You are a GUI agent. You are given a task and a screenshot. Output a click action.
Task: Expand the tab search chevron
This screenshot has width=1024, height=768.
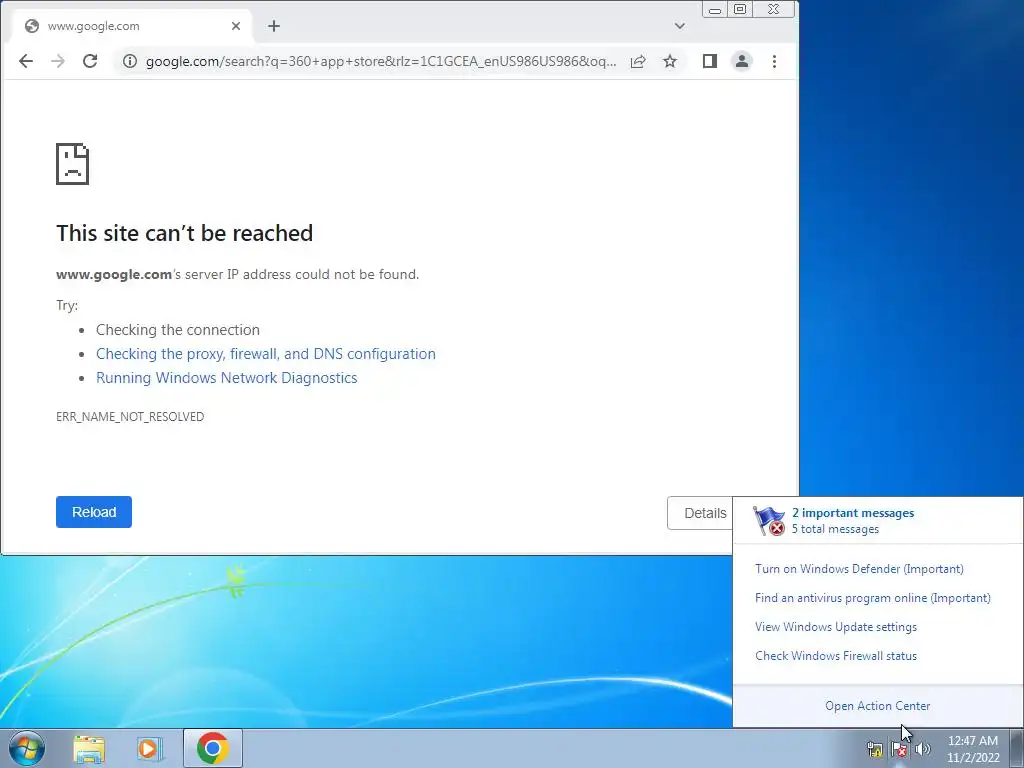680,26
